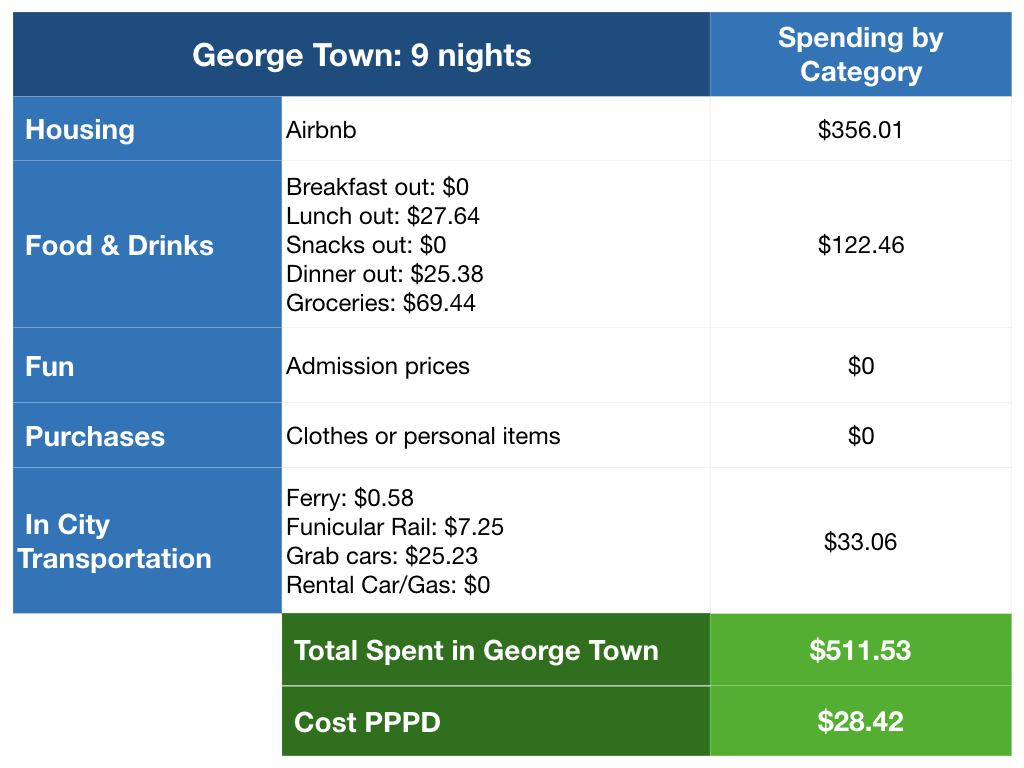Click the Fun row label

point(50,366)
